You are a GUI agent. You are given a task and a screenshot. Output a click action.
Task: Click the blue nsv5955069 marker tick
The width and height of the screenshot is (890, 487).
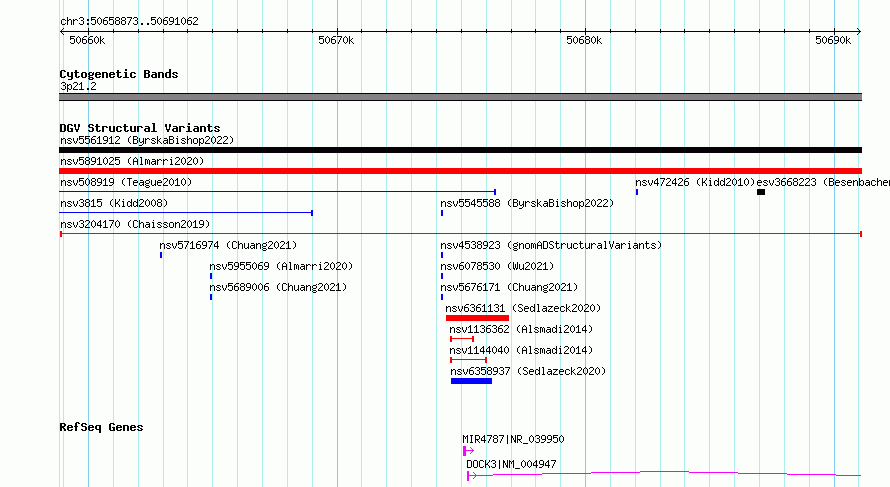(211, 276)
